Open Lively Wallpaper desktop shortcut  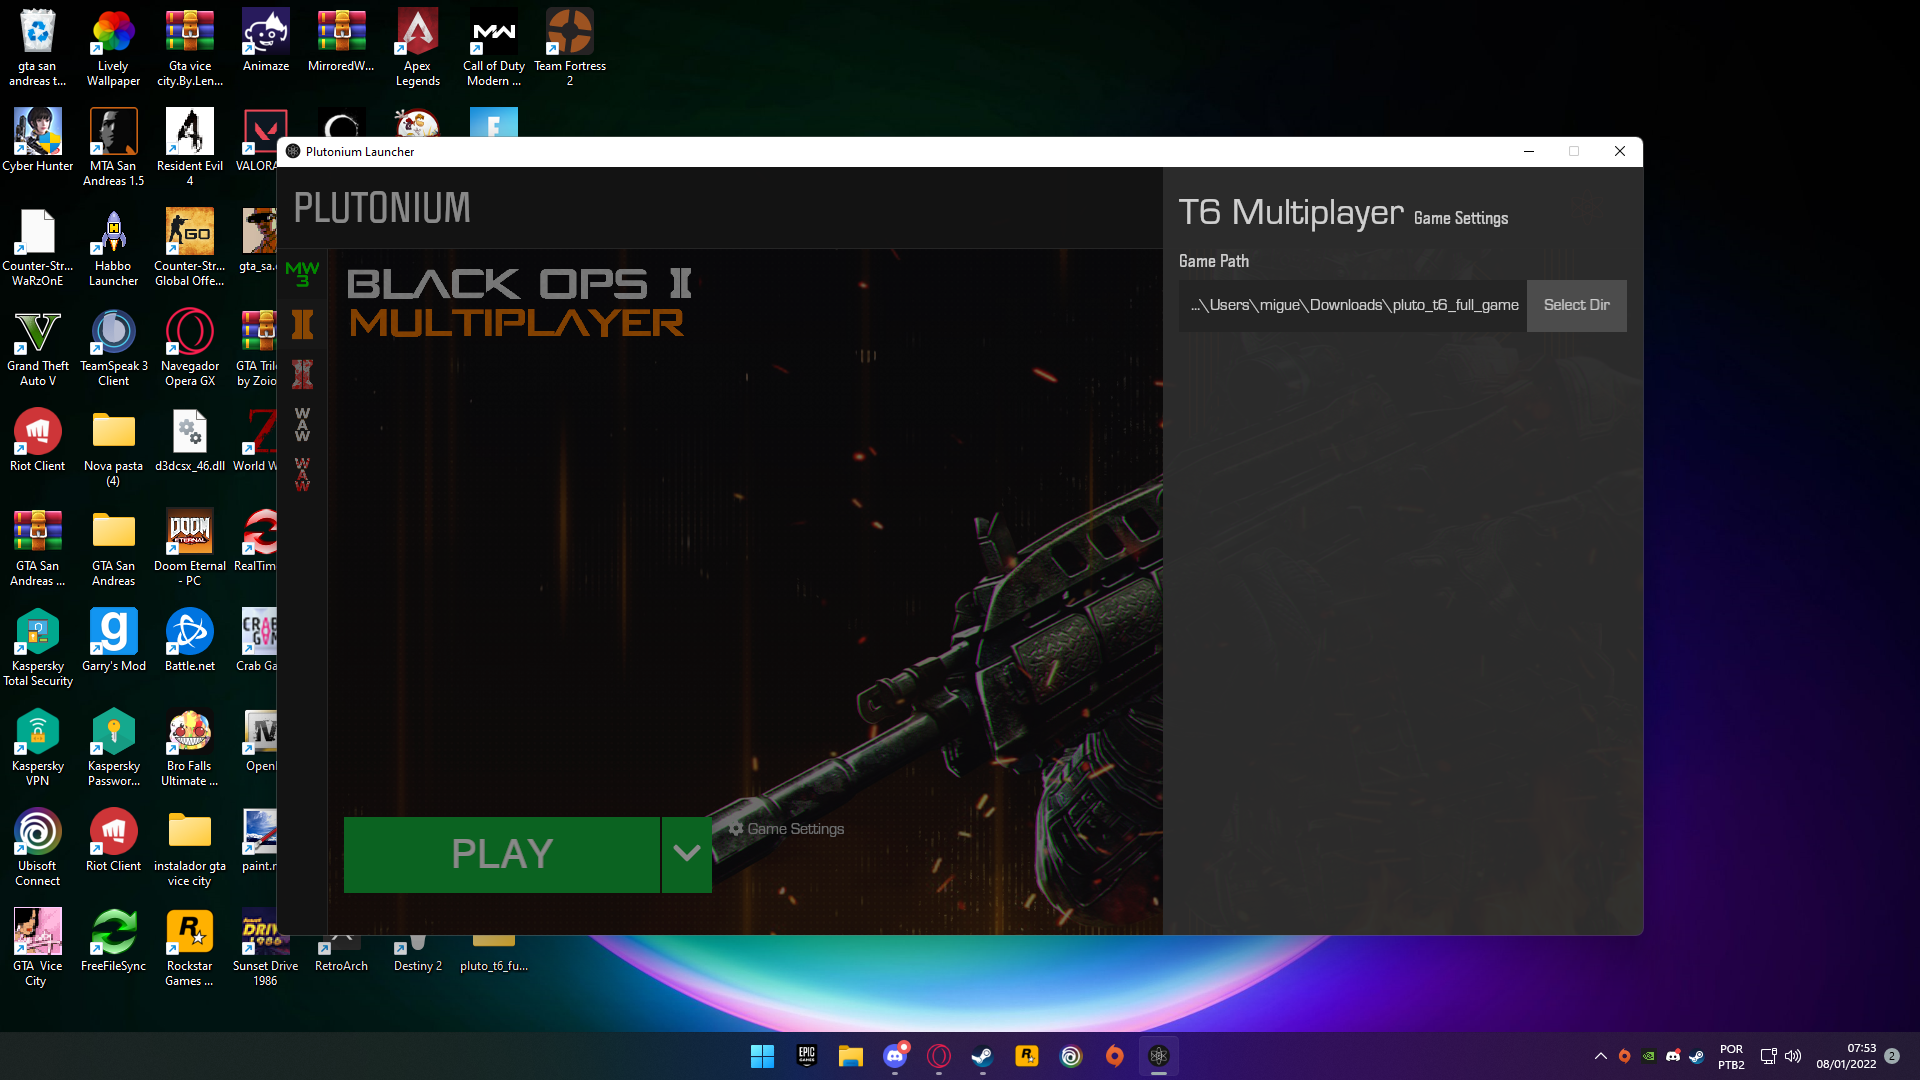point(113,47)
